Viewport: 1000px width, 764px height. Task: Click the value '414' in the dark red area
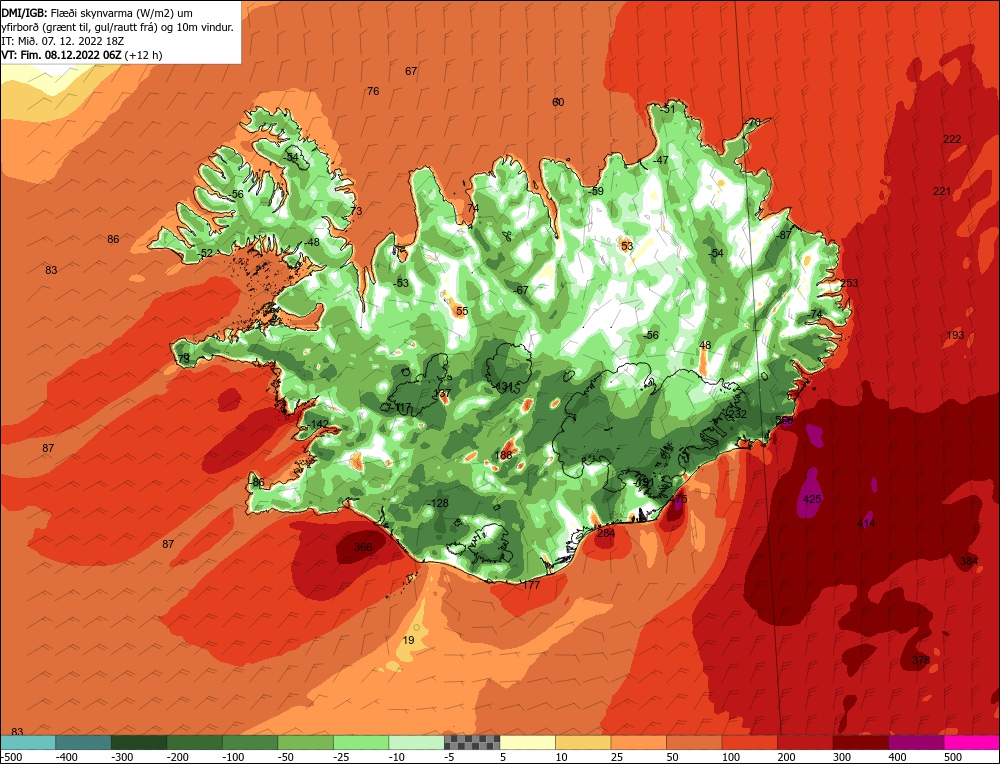pos(866,524)
